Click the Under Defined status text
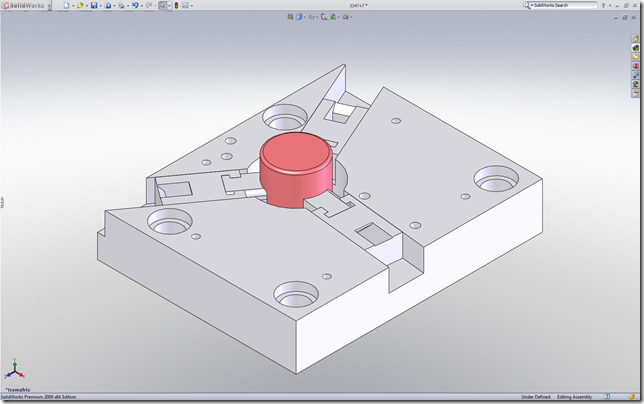Viewport: 644px width, 404px height. (x=536, y=397)
